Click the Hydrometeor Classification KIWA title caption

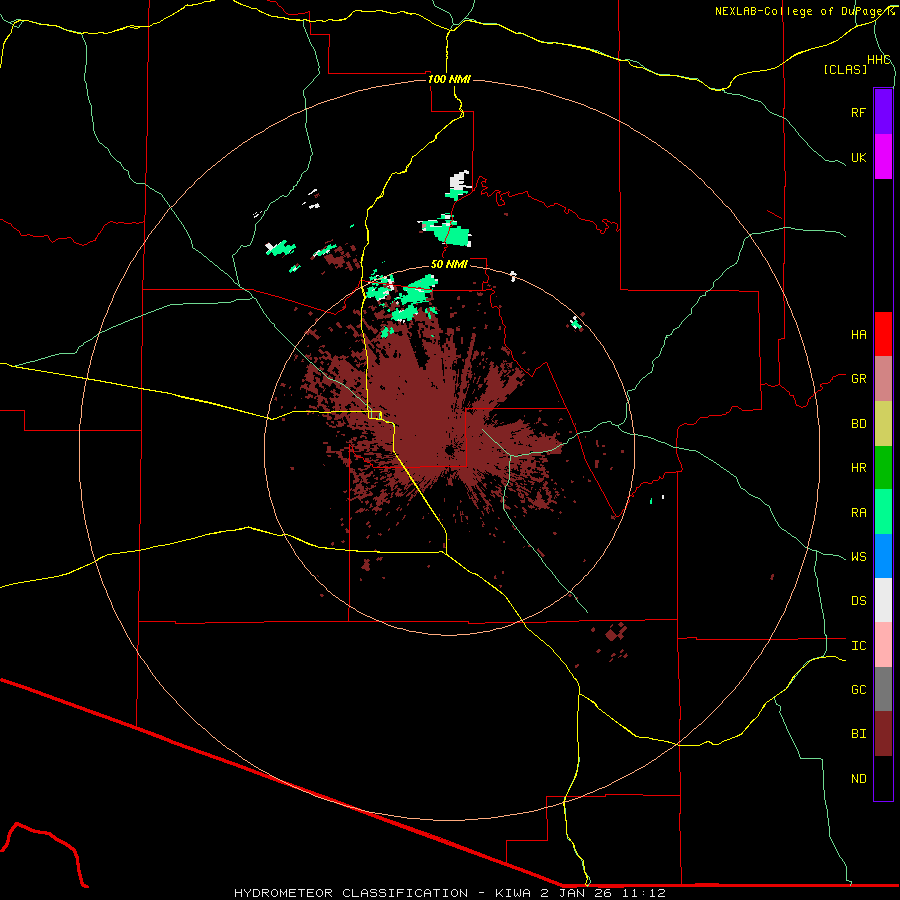[449, 893]
